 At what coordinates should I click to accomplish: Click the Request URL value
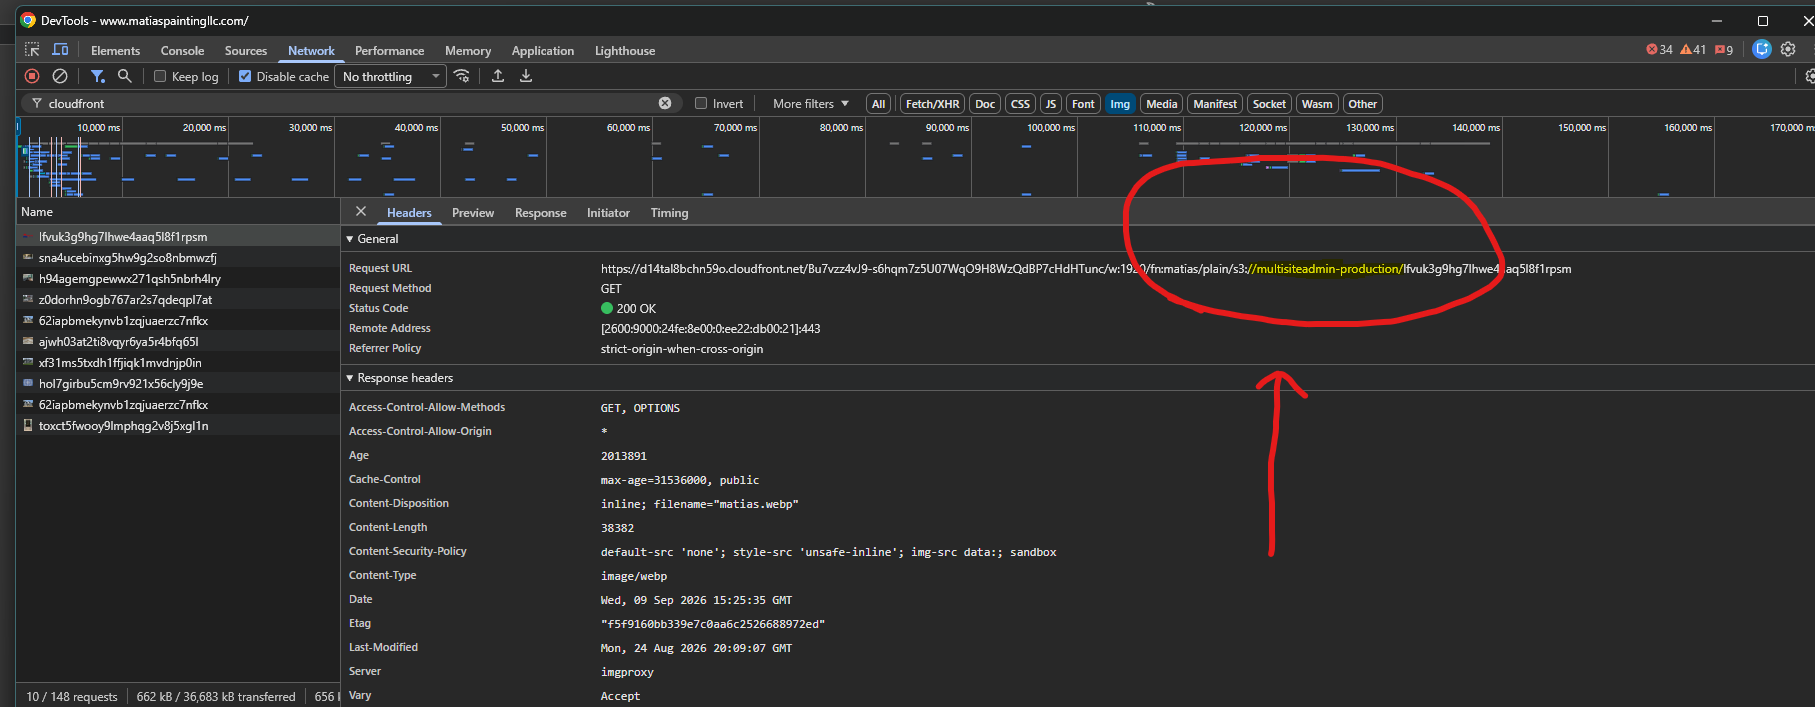(x=1086, y=269)
